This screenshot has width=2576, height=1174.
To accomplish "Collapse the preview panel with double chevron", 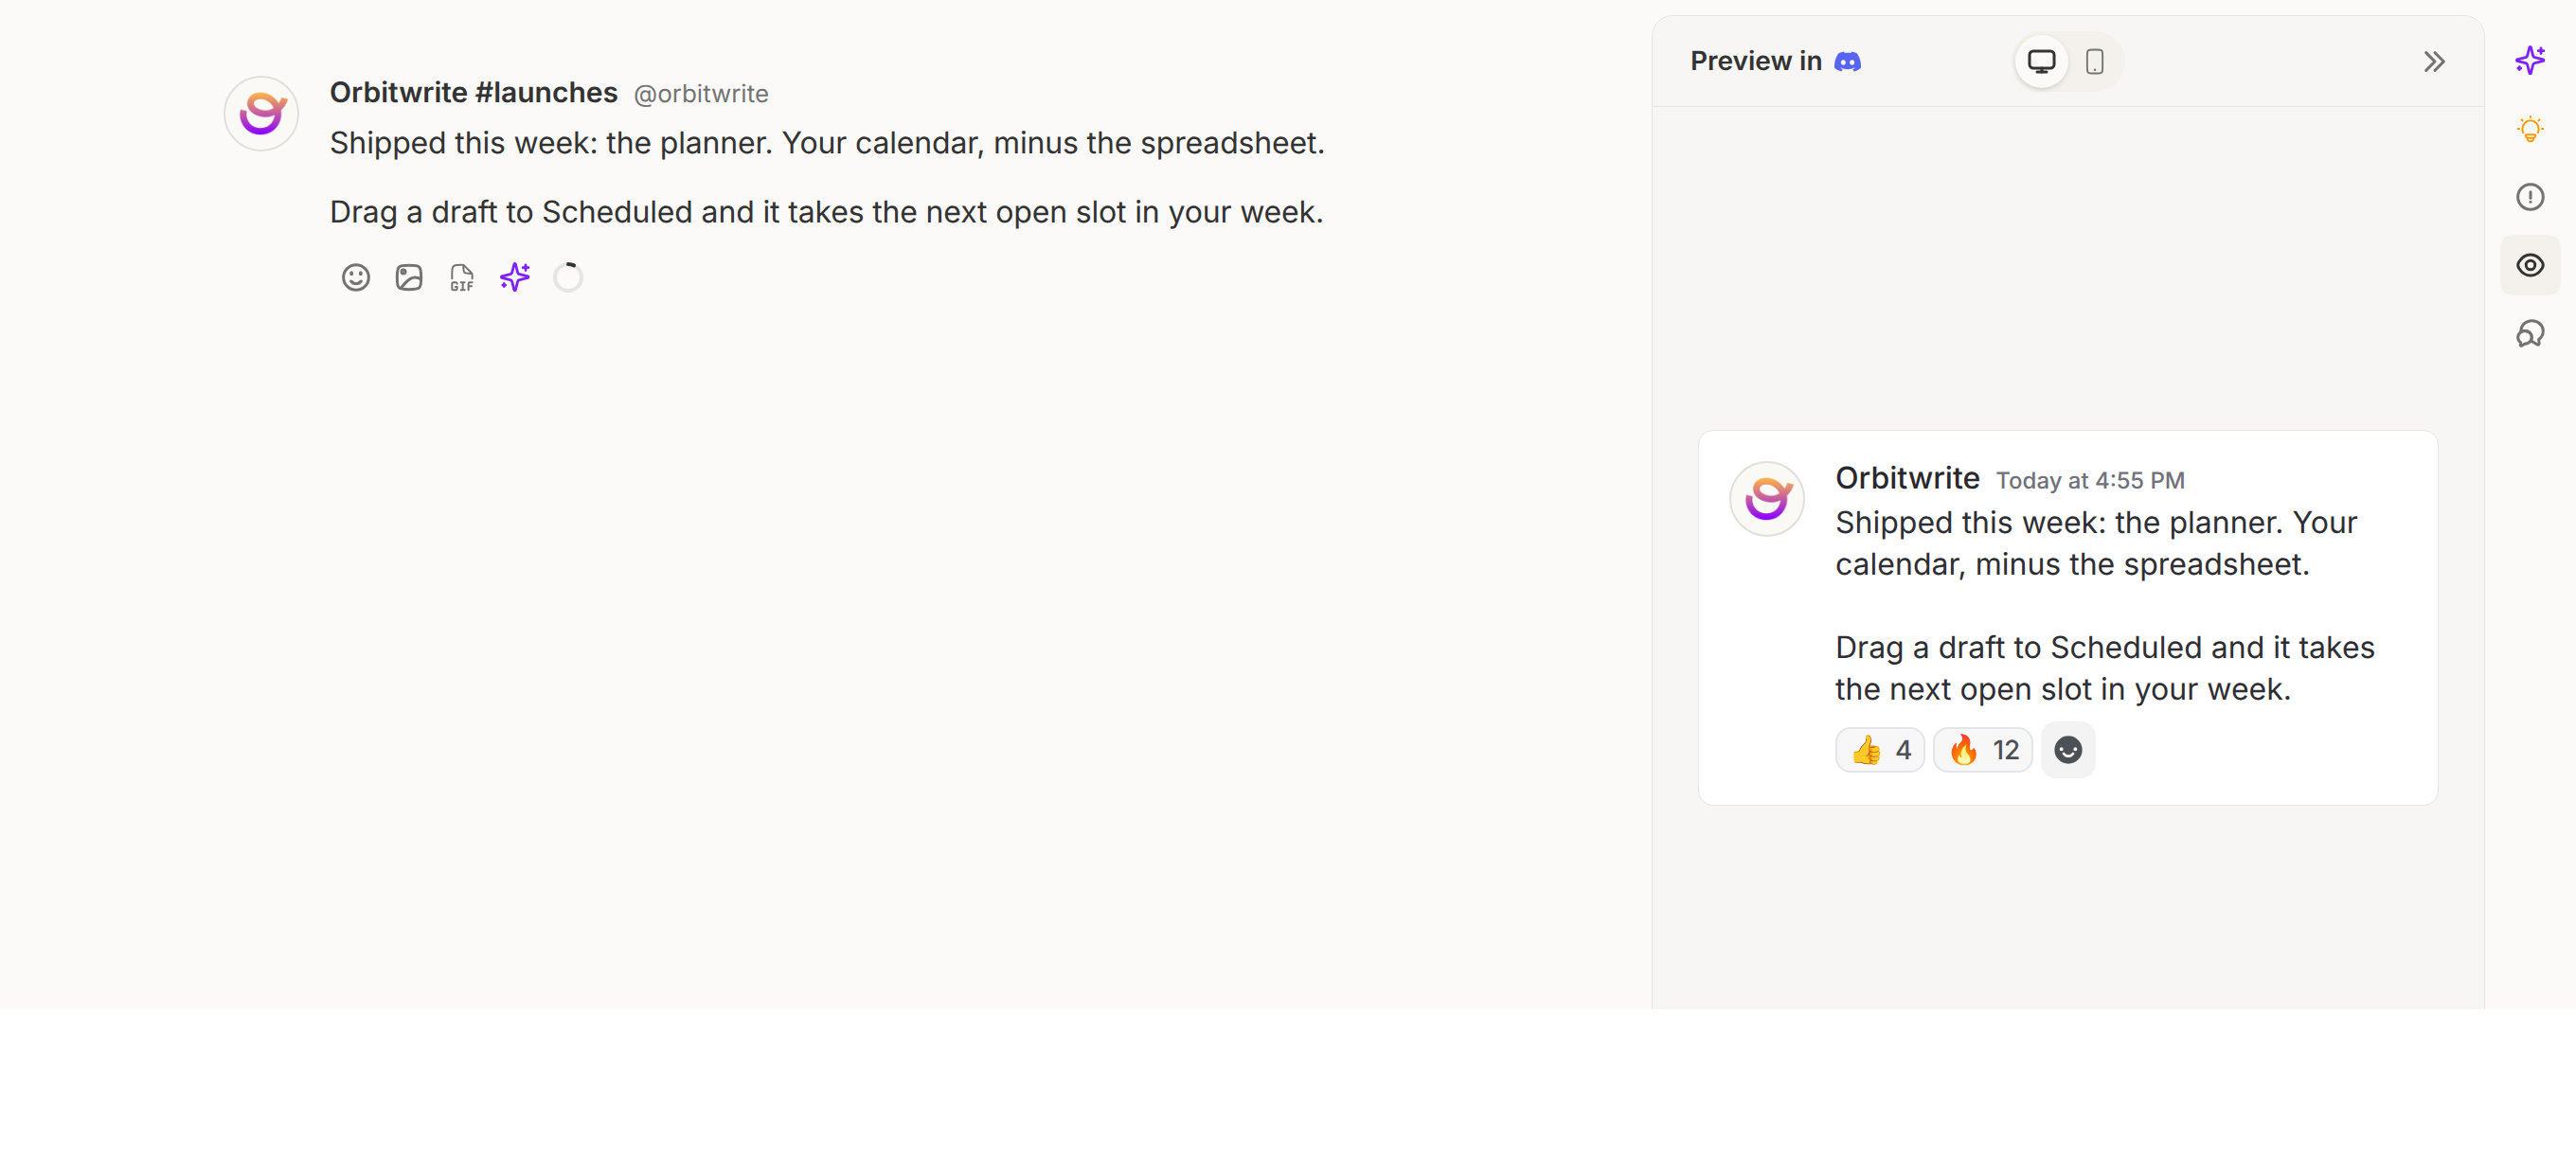I will click(x=2434, y=62).
